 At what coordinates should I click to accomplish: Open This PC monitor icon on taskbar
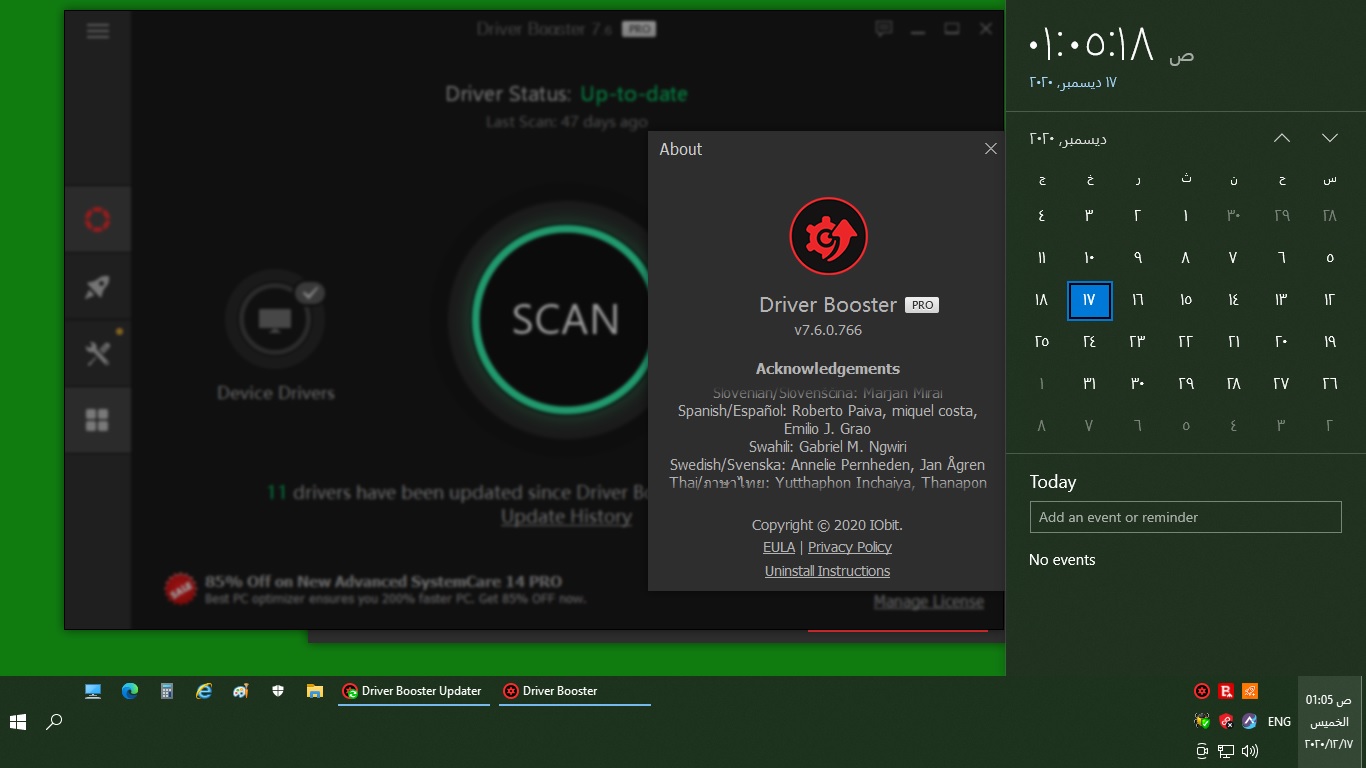click(93, 691)
